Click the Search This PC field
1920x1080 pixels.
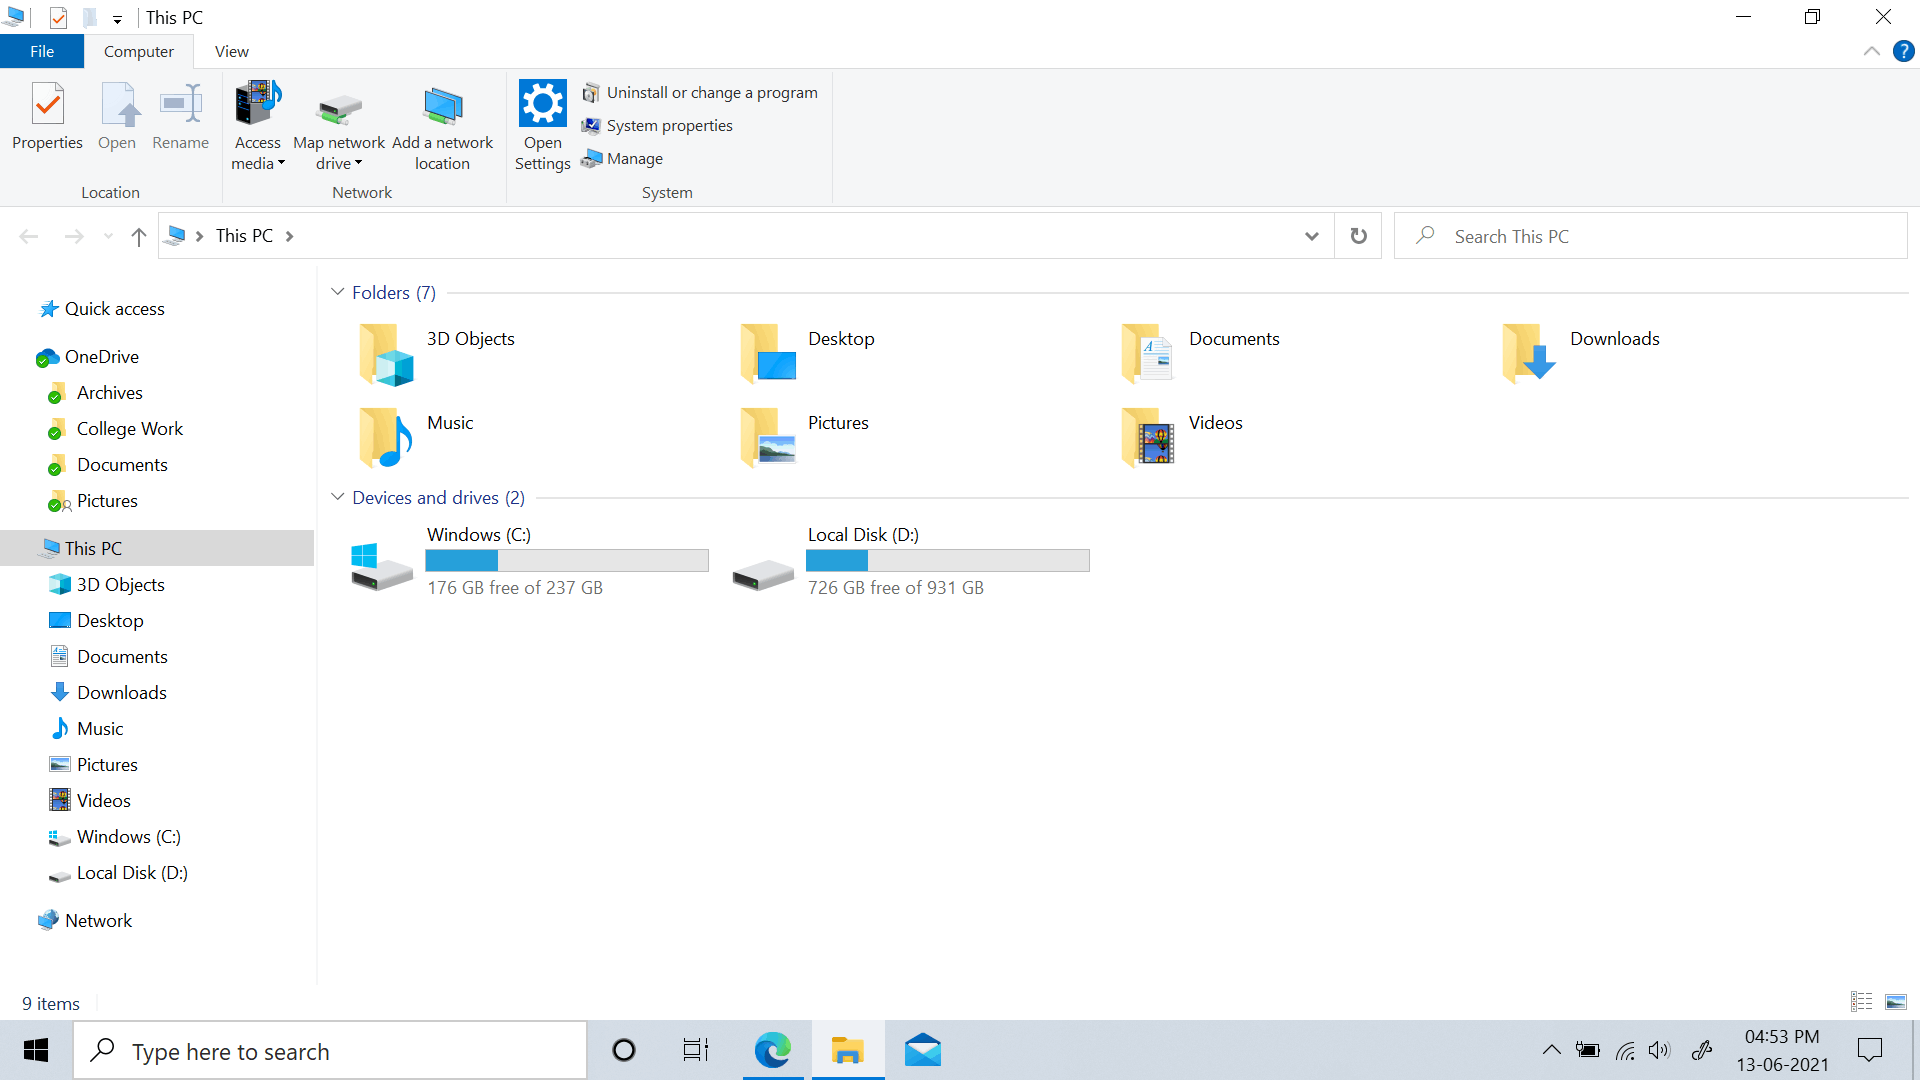1650,236
